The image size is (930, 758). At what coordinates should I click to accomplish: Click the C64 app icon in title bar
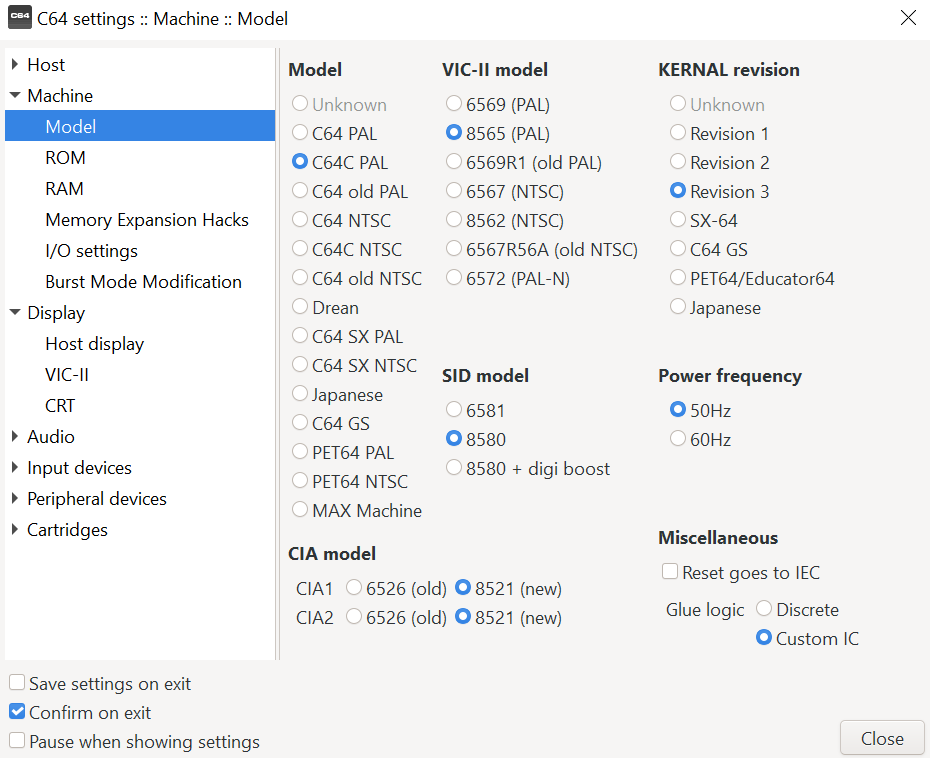pyautogui.click(x=20, y=18)
